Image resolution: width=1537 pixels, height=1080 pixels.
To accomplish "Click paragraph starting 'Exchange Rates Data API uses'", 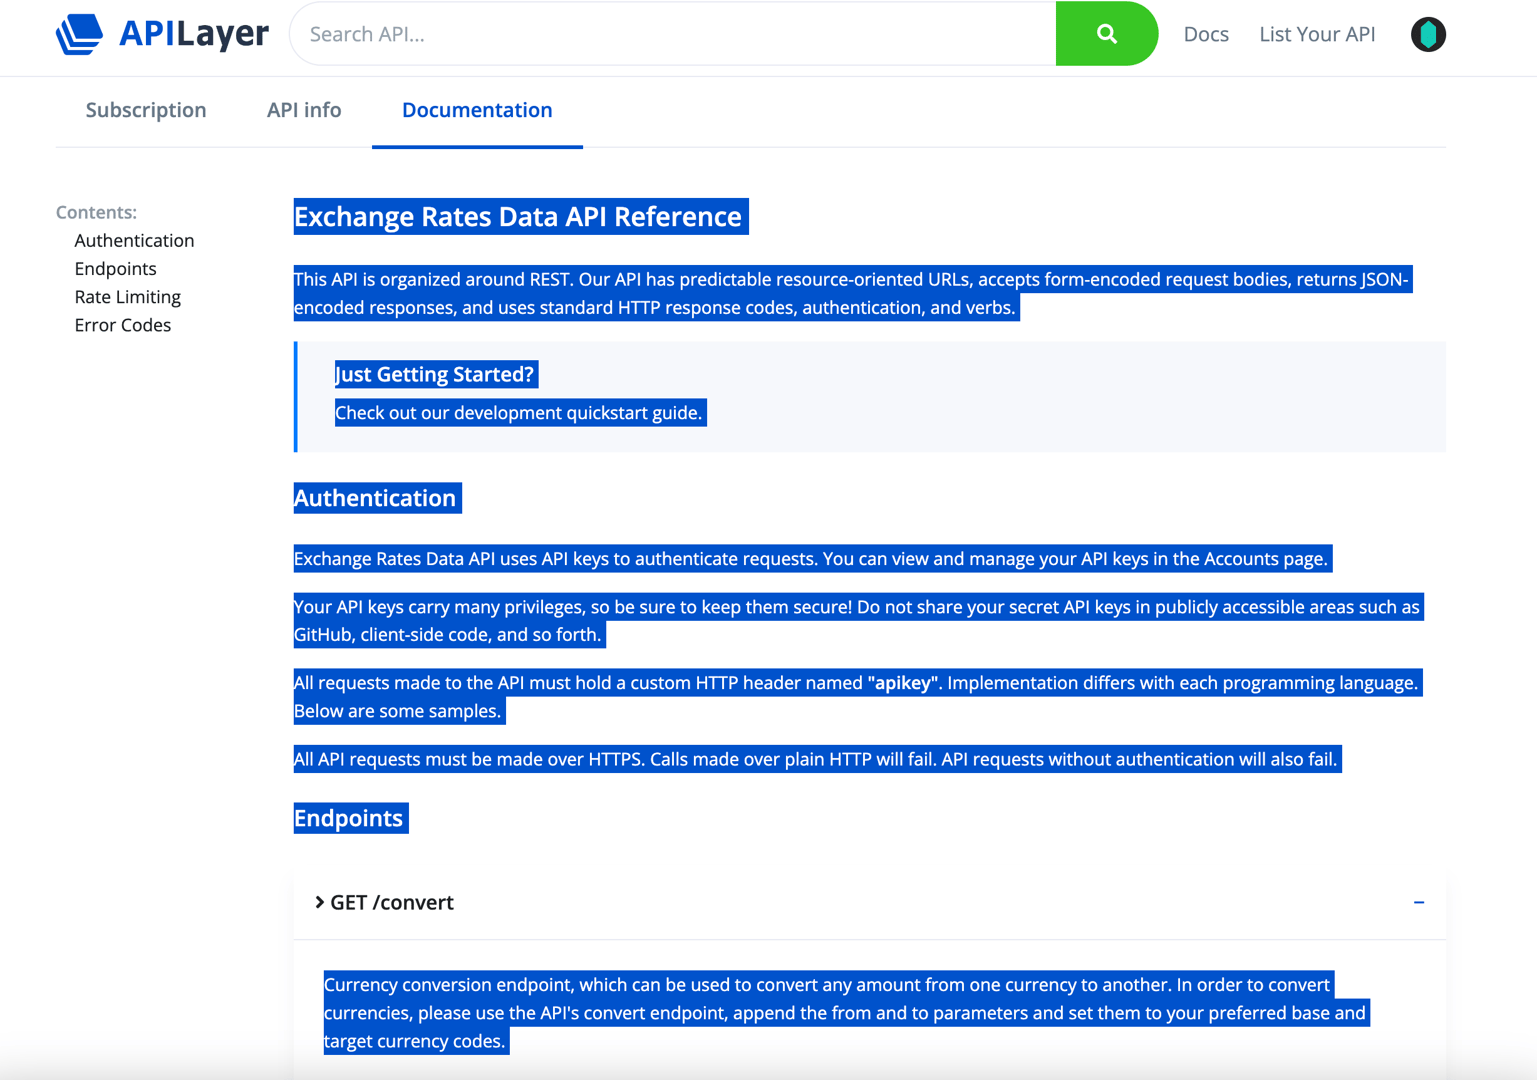I will (812, 559).
